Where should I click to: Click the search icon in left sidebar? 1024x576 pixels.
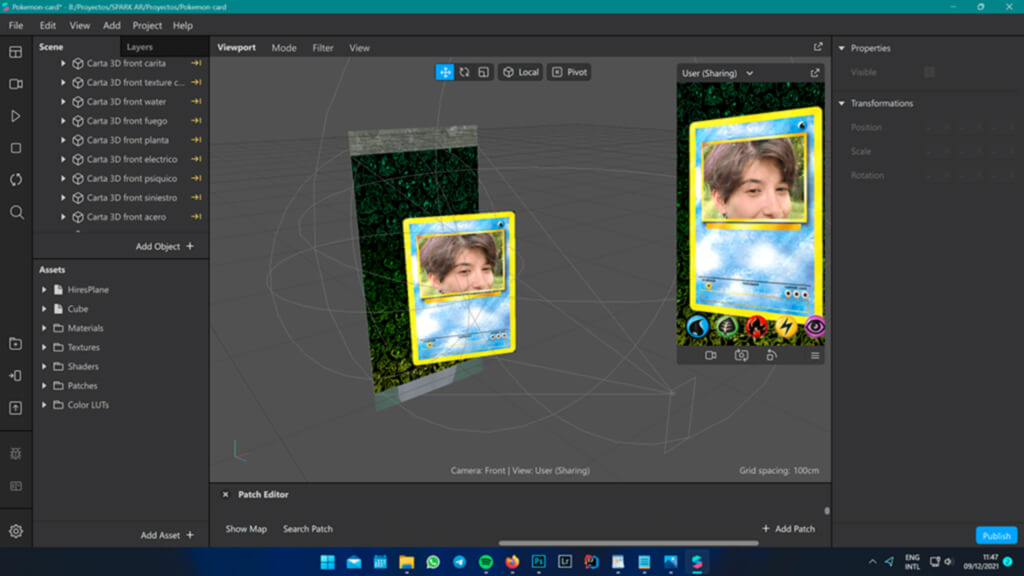(x=14, y=212)
